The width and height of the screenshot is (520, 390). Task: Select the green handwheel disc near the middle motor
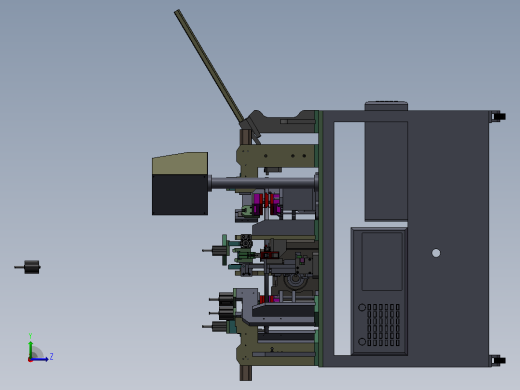coord(225,250)
